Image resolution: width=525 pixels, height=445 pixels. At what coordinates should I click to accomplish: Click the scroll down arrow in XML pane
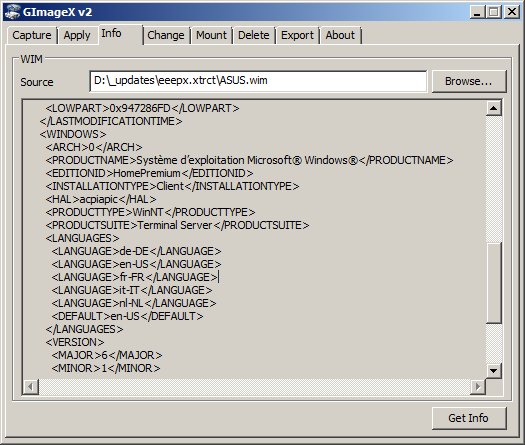494,371
